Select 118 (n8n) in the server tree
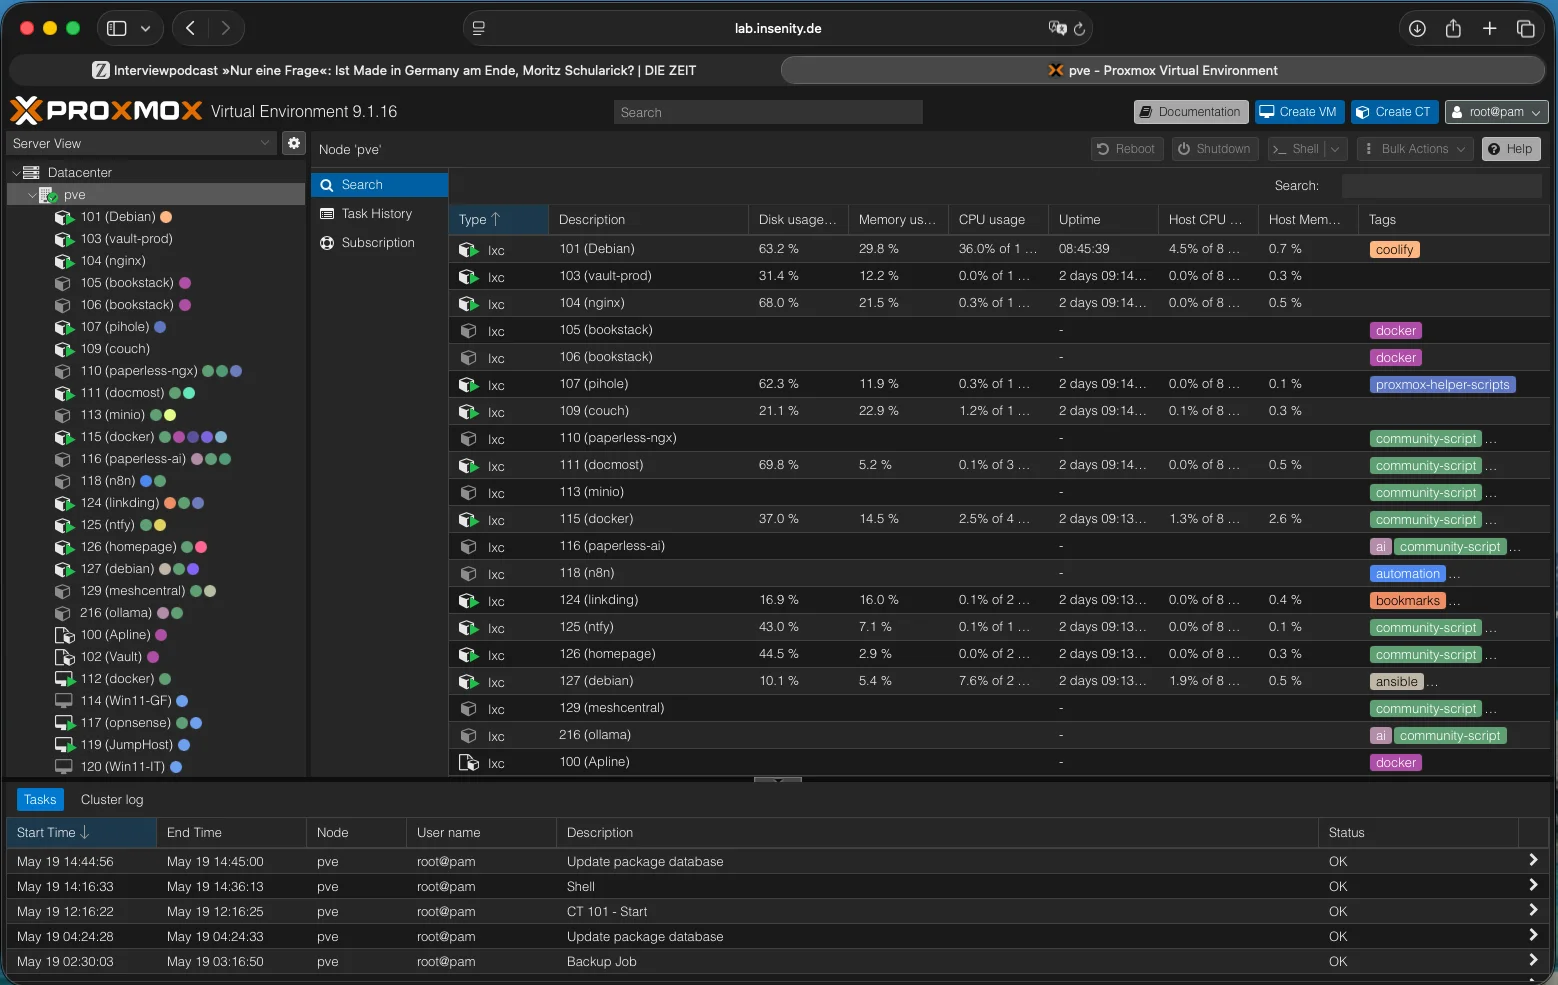The height and width of the screenshot is (985, 1558). 107,481
